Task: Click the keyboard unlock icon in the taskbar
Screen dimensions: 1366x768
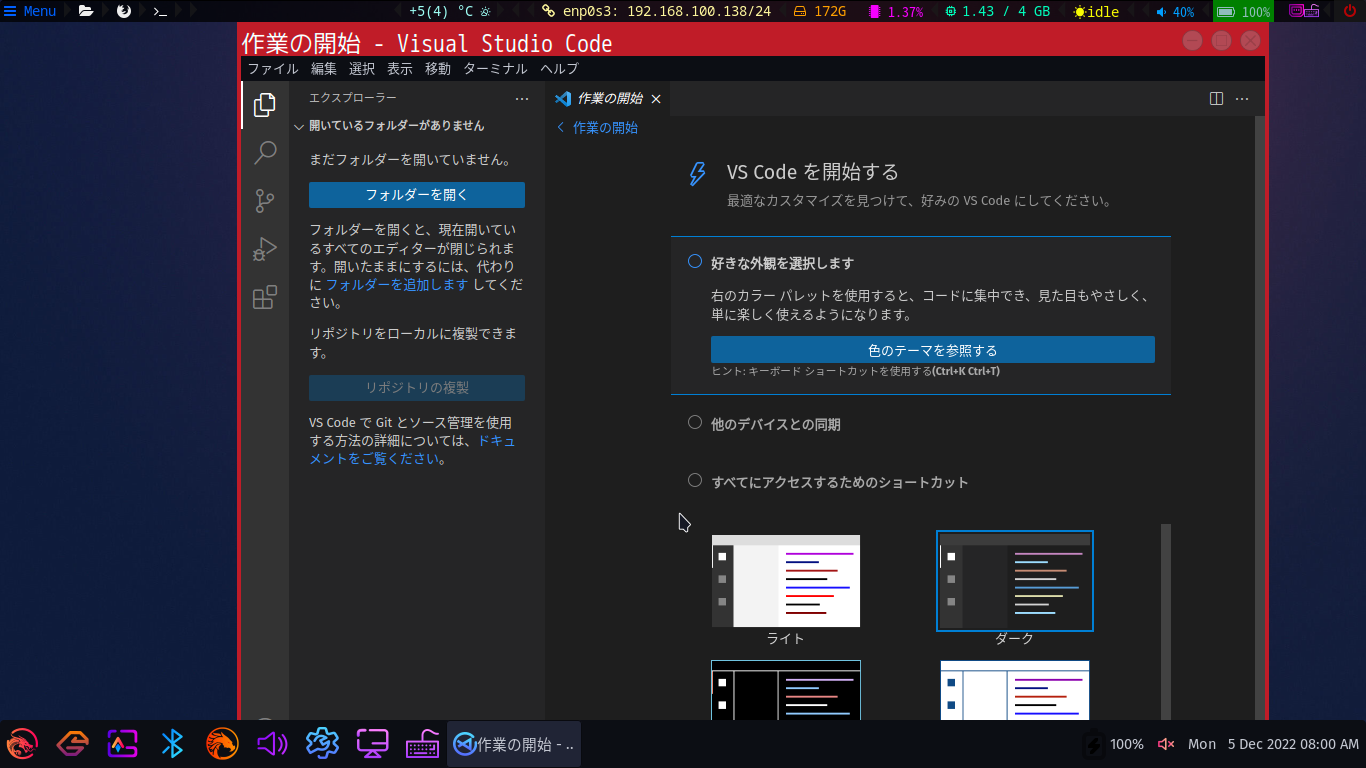Action: 422,744
